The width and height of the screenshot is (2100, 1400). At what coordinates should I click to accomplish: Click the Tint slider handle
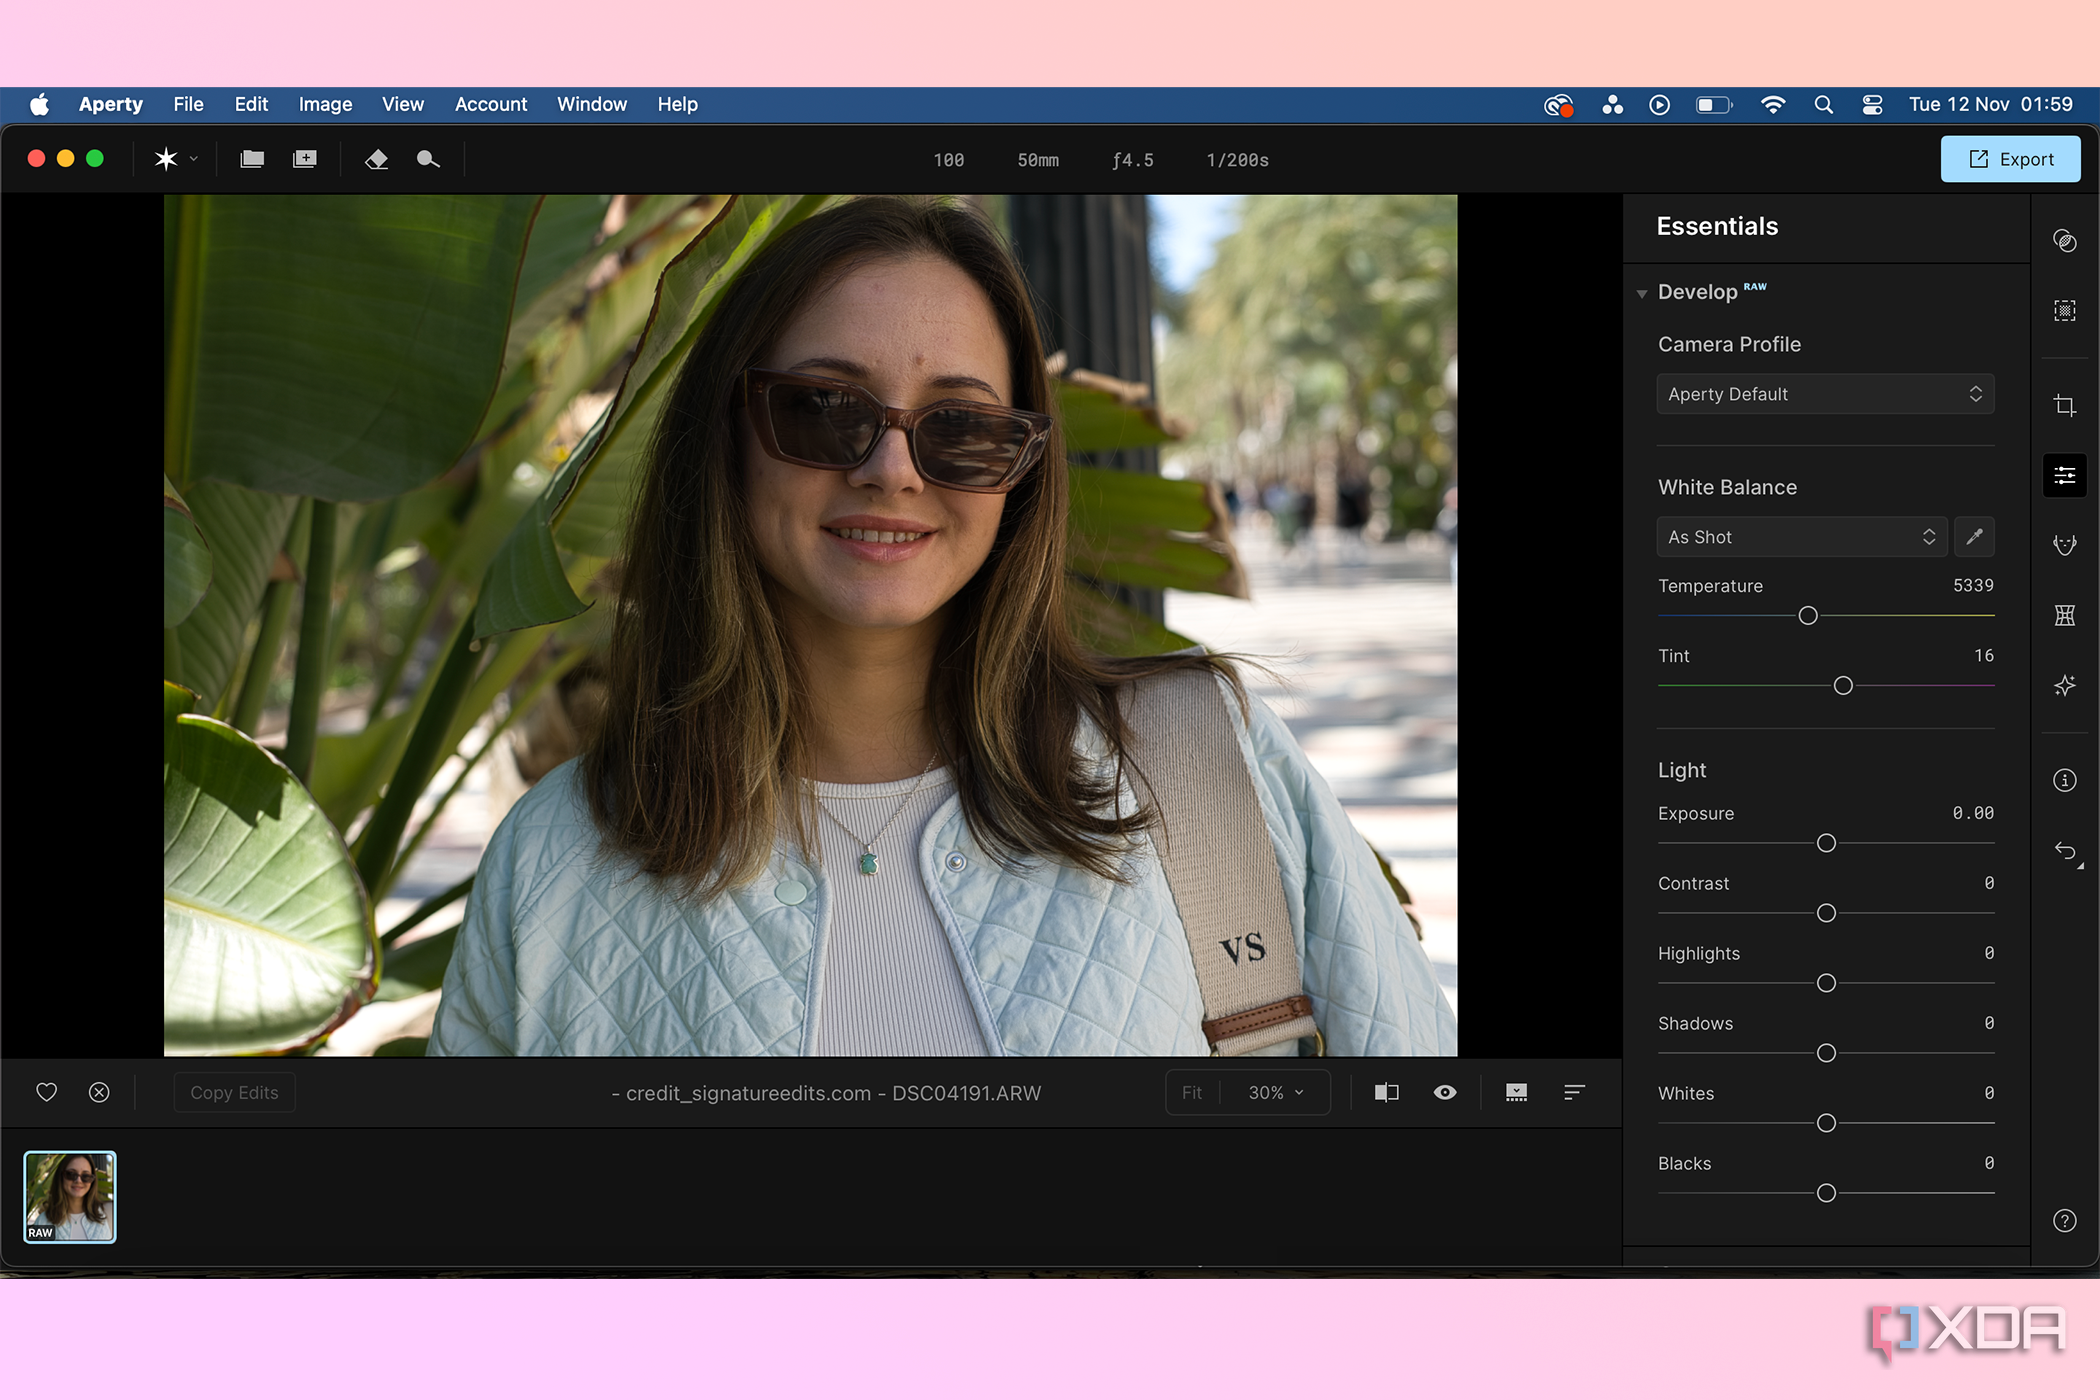pos(1843,686)
